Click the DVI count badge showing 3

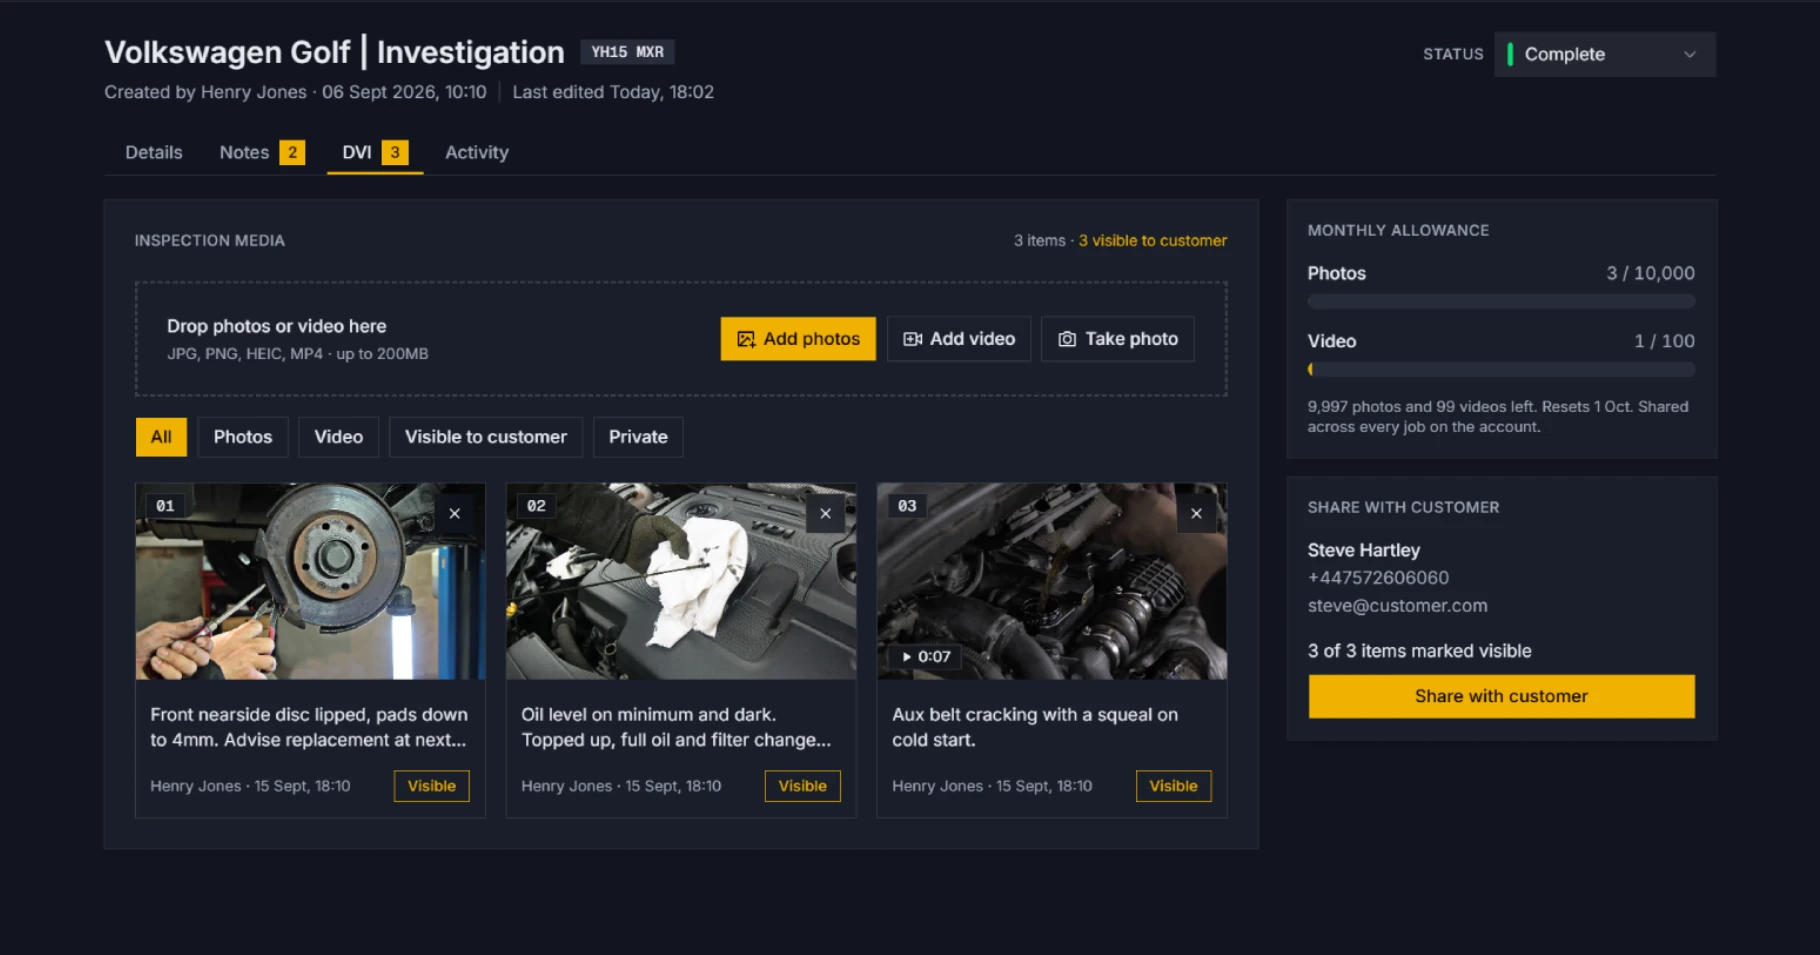click(395, 152)
